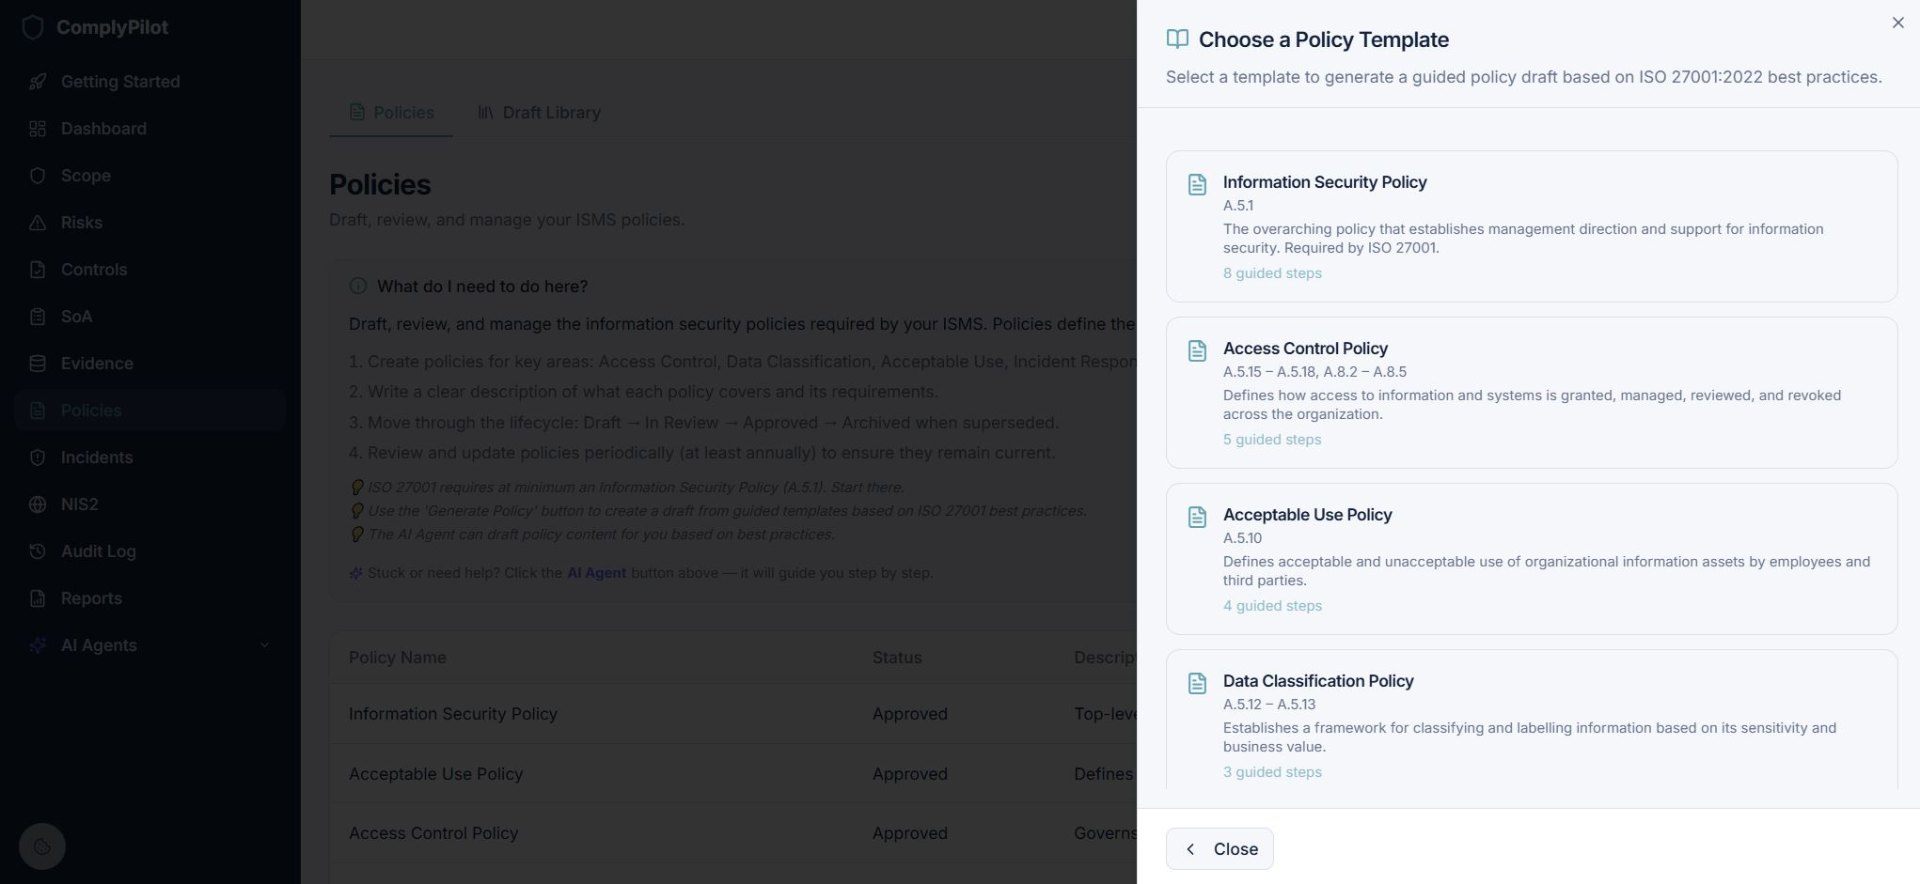This screenshot has width=1920, height=884.
Task: Select the SoA clipboard icon
Action: click(38, 317)
